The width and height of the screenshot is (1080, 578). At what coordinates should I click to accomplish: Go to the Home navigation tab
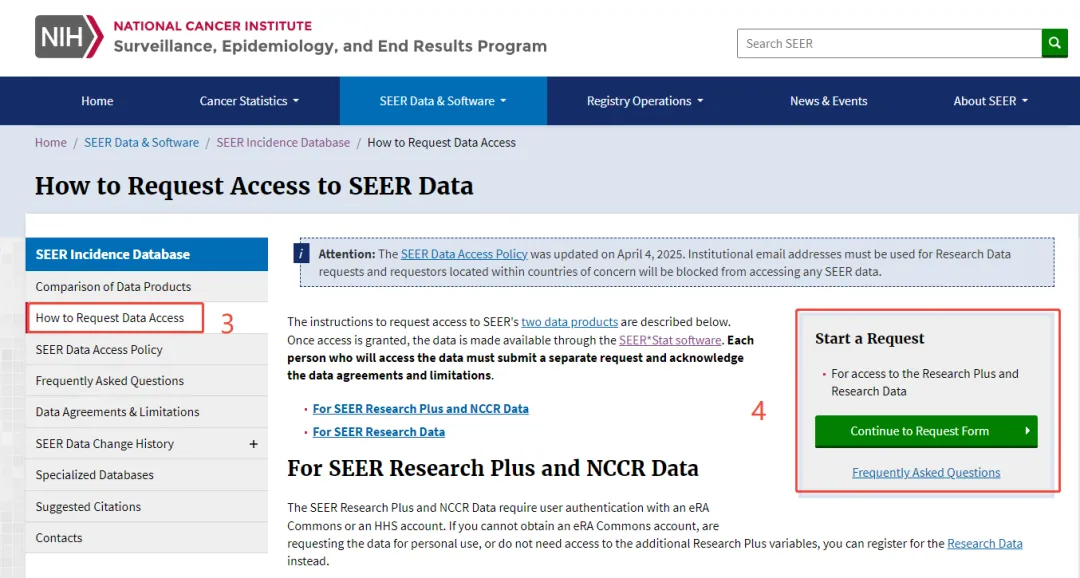(x=97, y=101)
